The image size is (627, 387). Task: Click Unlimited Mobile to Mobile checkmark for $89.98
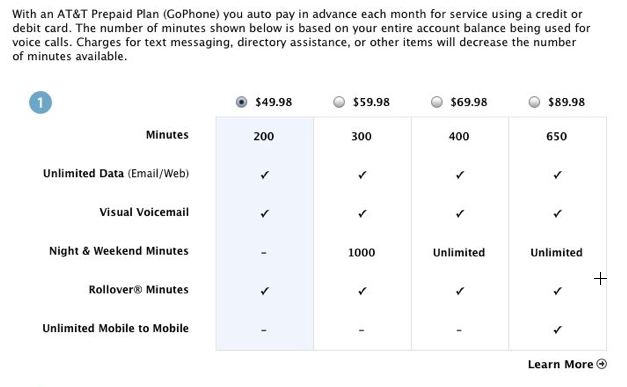click(557, 330)
